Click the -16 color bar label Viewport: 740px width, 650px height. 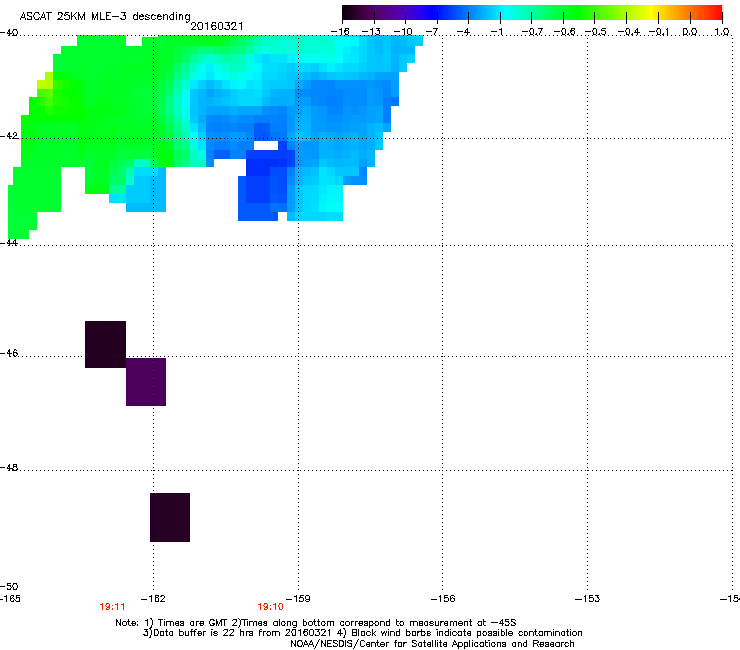pyautogui.click(x=340, y=32)
